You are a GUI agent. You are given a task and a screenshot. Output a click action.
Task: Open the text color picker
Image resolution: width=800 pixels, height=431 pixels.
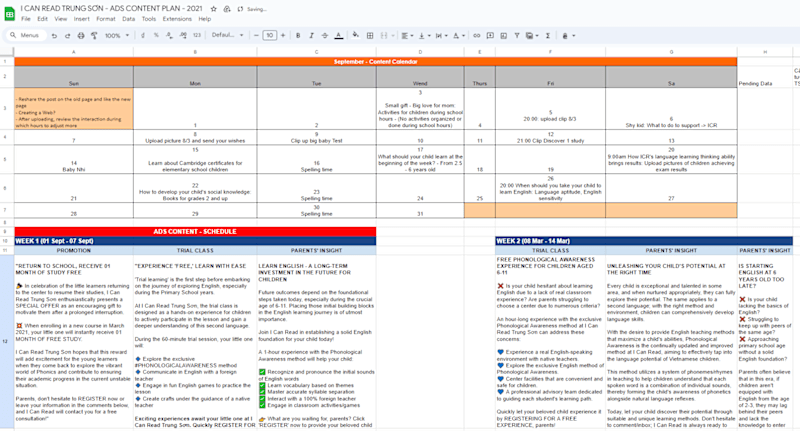[338, 36]
